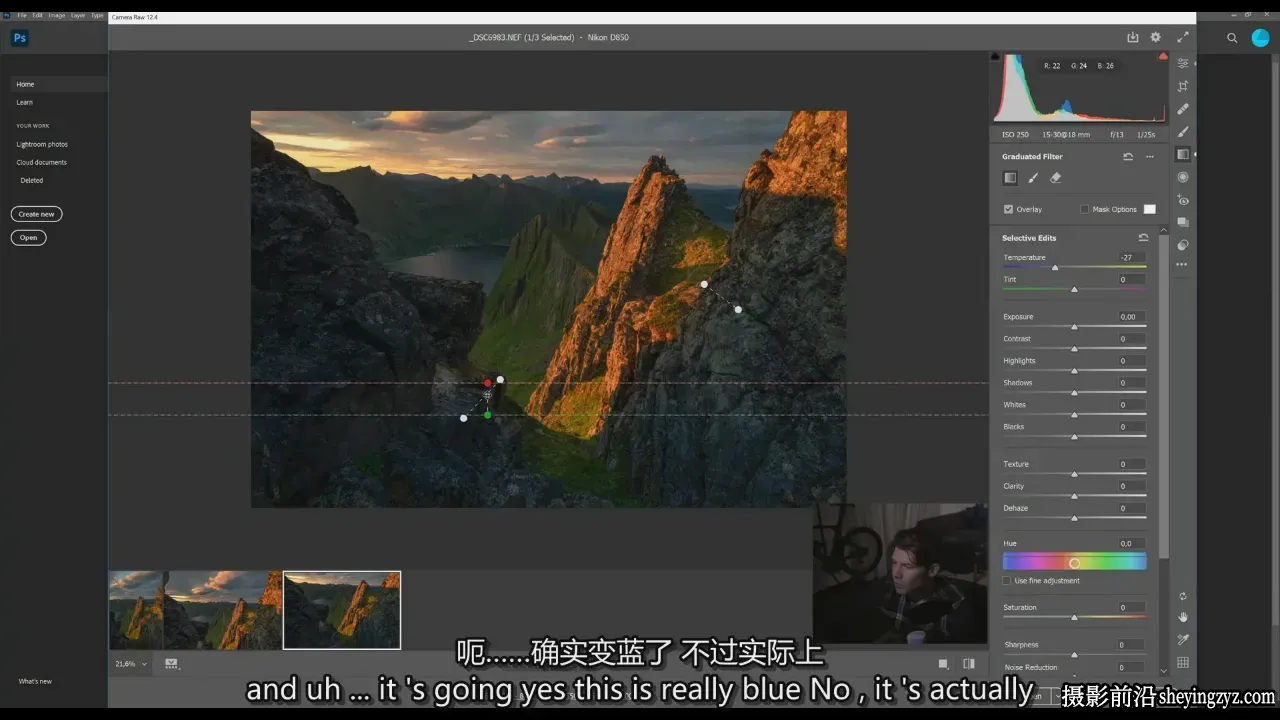This screenshot has width=1280, height=720.
Task: Open more image settings three dots in toolbar
Action: [1183, 265]
